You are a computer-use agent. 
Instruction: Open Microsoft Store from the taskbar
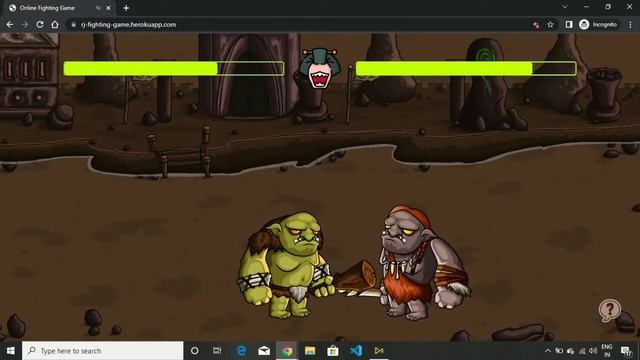click(333, 351)
